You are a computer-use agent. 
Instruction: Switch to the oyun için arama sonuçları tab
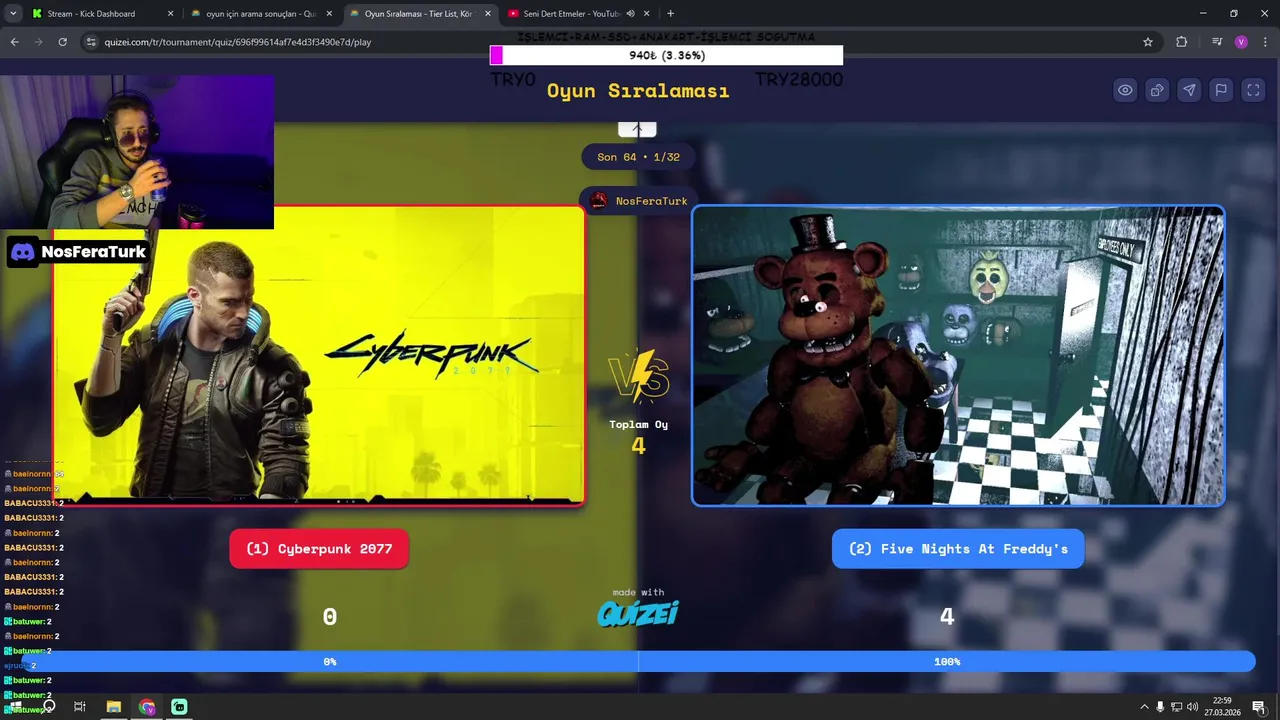click(x=261, y=14)
